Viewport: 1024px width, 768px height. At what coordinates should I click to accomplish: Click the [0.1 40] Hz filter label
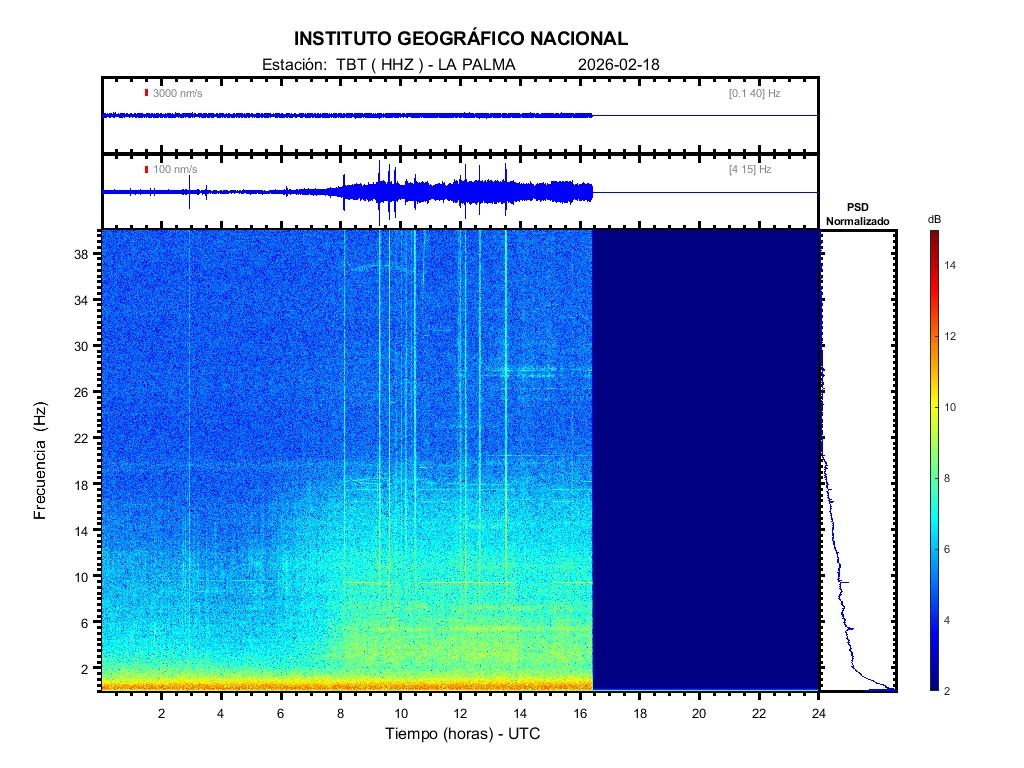click(x=755, y=93)
